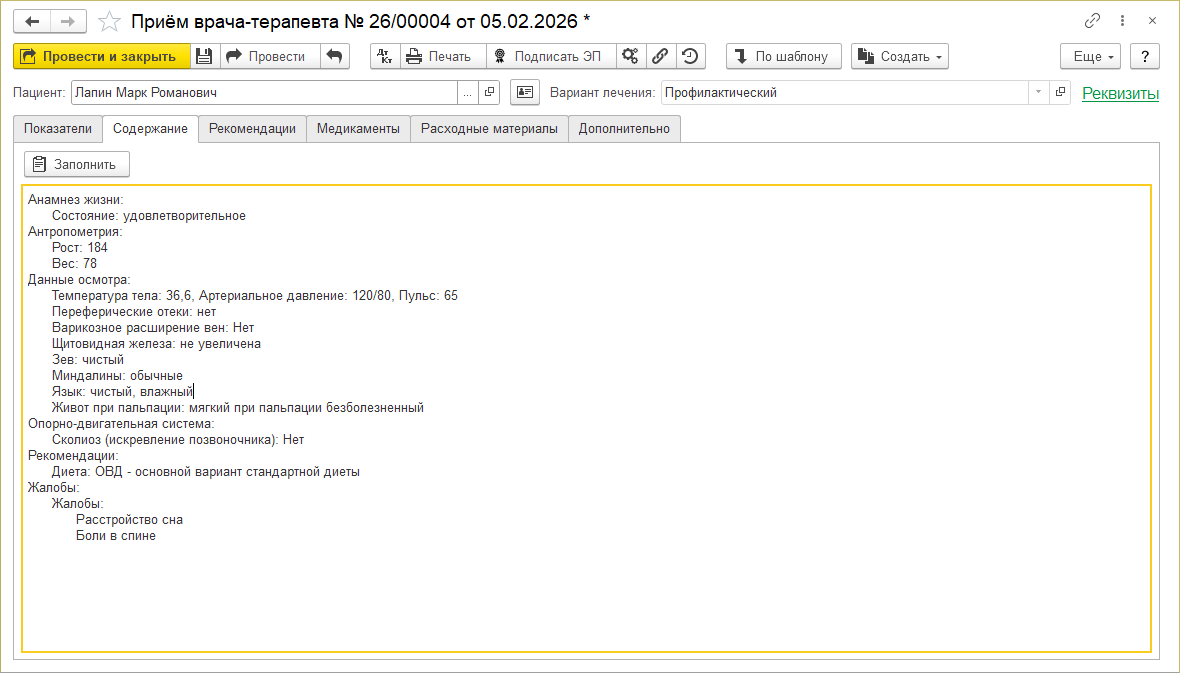Copy the document link using the title bar link icon

[x=1092, y=21]
